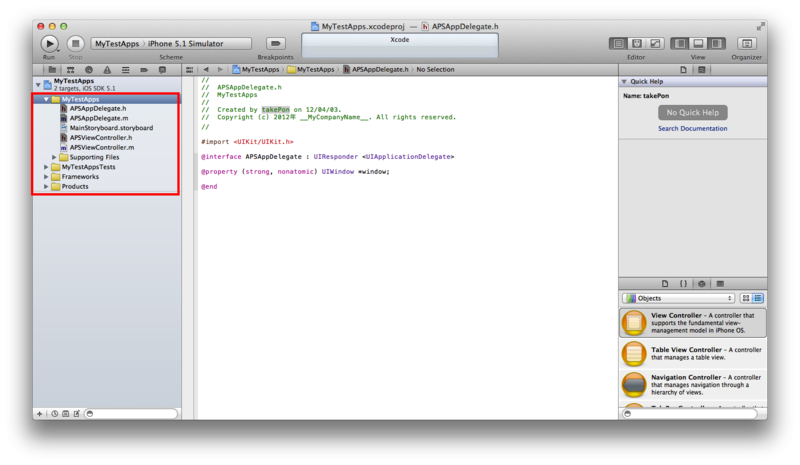
Task: Filter navigator by source control status
Action: pyautogui.click(x=66, y=414)
